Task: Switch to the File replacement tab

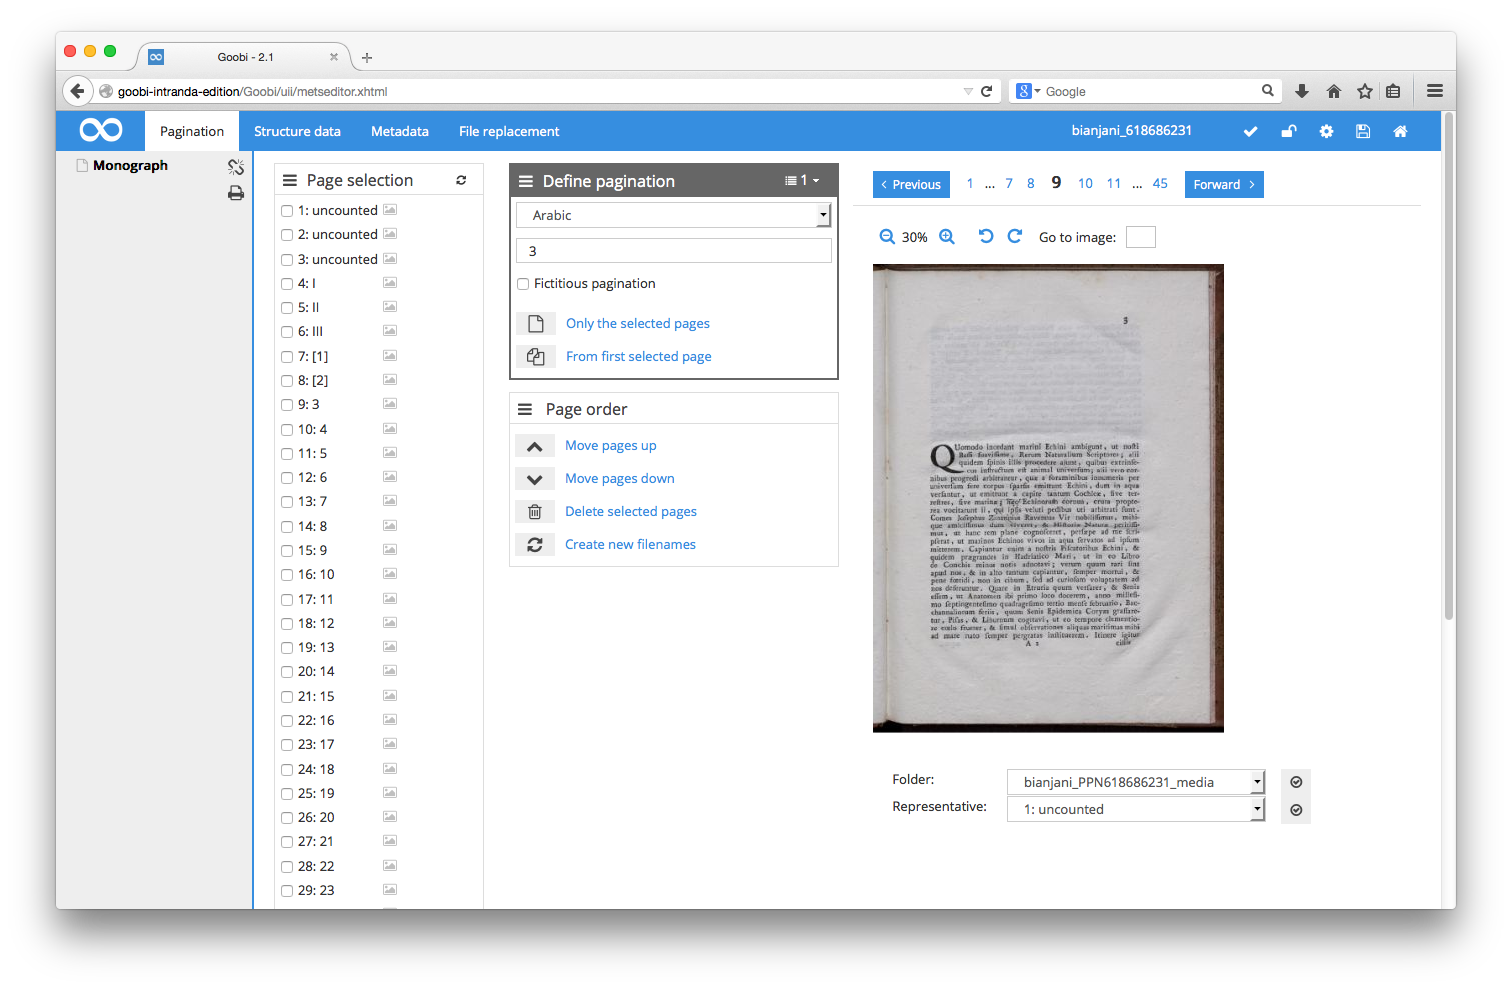Action: coord(509,131)
